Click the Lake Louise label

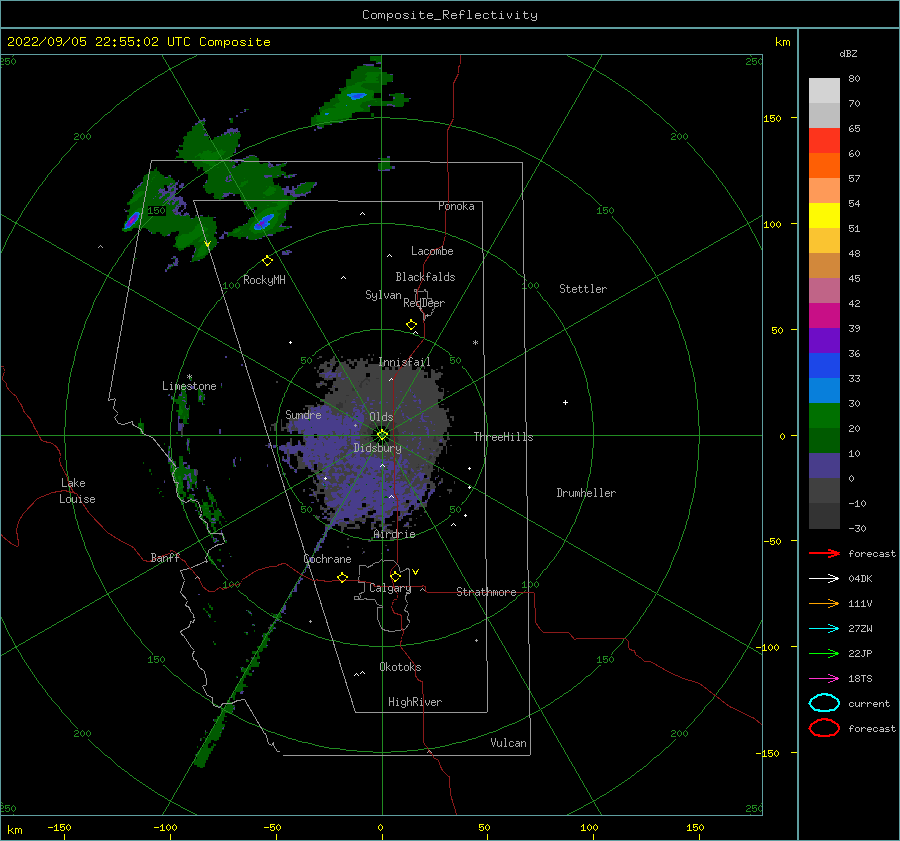(77, 491)
